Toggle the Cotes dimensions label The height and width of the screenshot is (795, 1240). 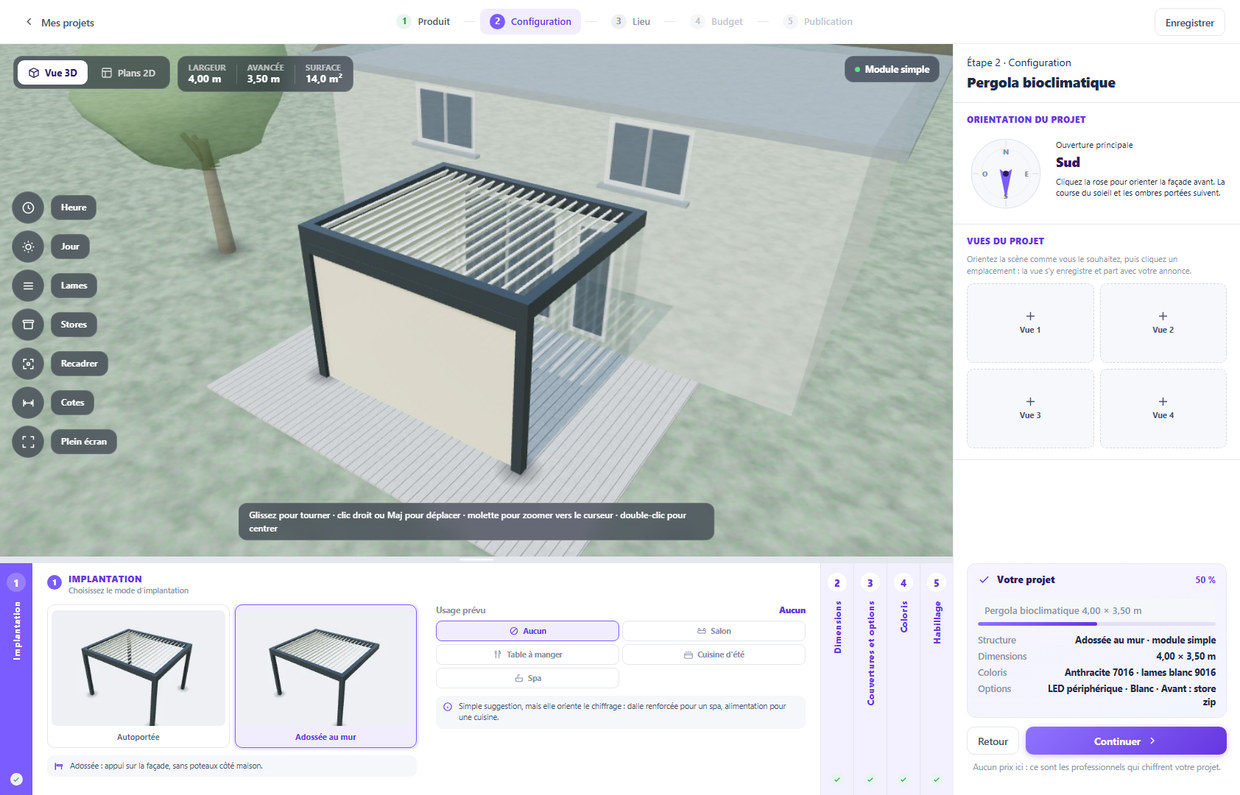coord(73,402)
